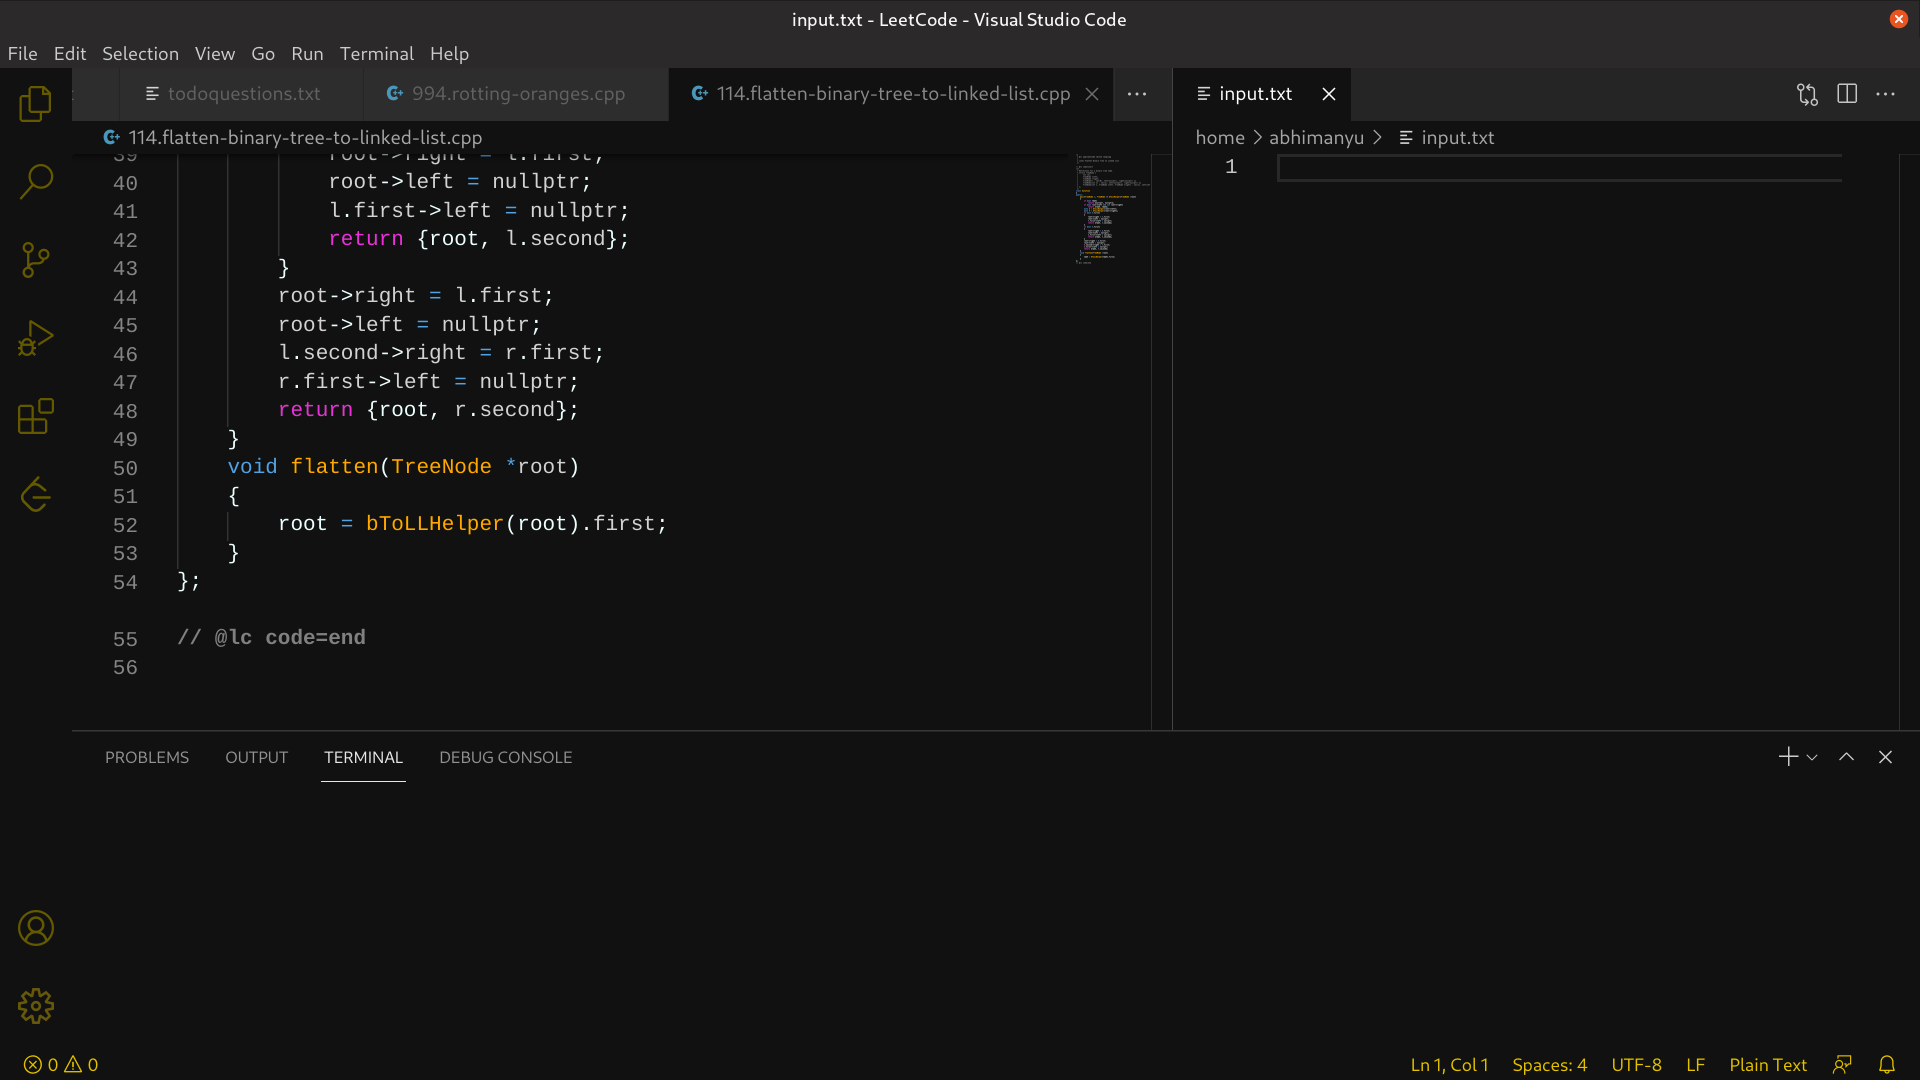This screenshot has height=1080, width=1920.
Task: Maximize the panel with up chevron
Action: [x=1847, y=757]
